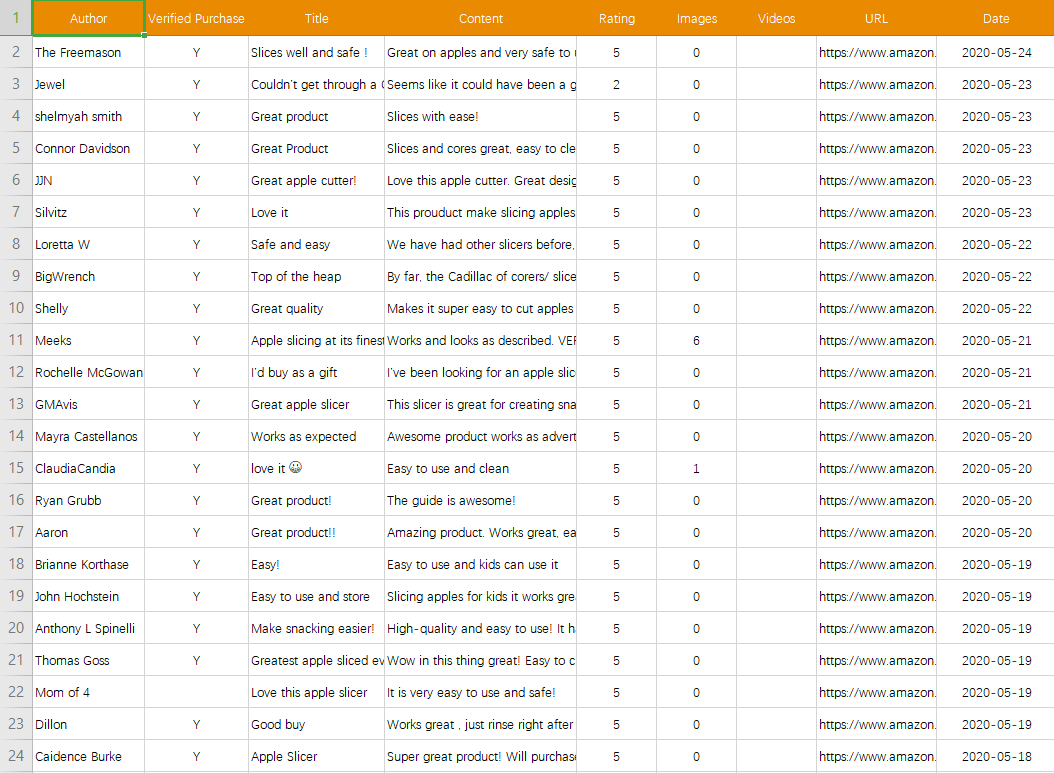Select ClaudiaCandia's 'love it' title cell

pos(316,468)
